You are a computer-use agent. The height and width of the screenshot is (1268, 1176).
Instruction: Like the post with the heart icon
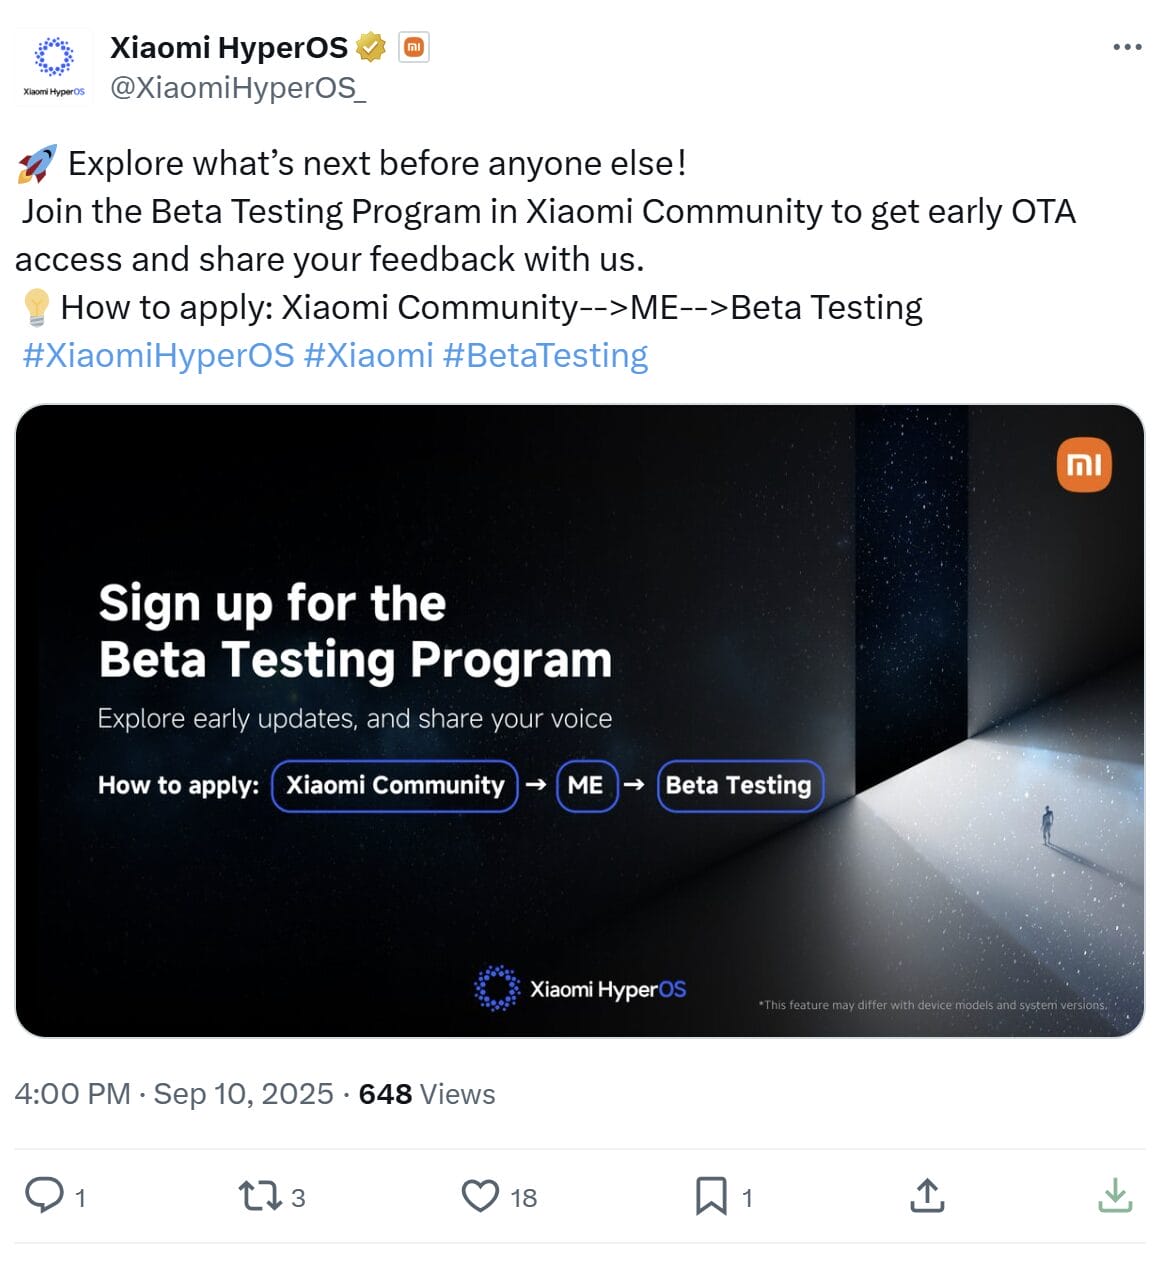(480, 1195)
